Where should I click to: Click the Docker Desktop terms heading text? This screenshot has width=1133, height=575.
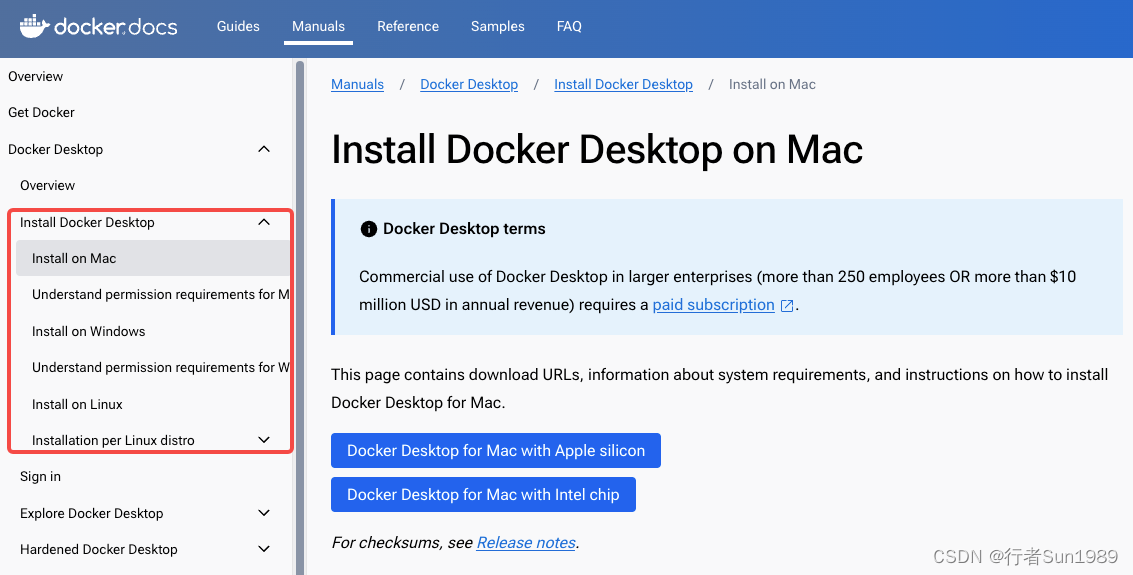(x=464, y=229)
